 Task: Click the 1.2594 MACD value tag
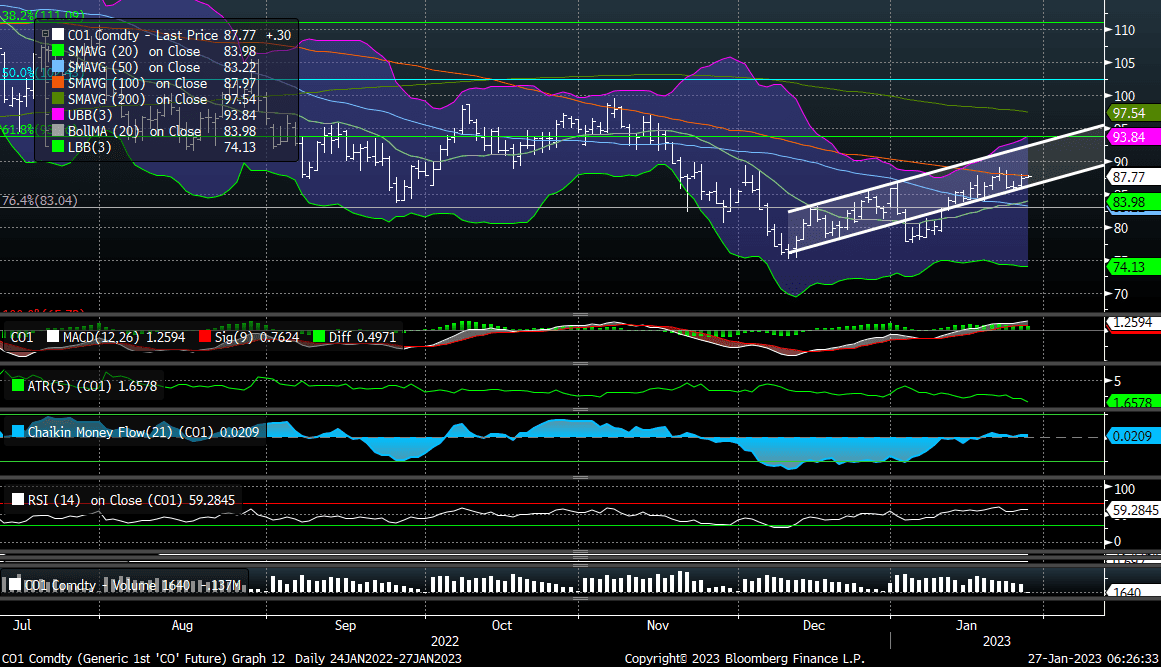tap(1132, 323)
